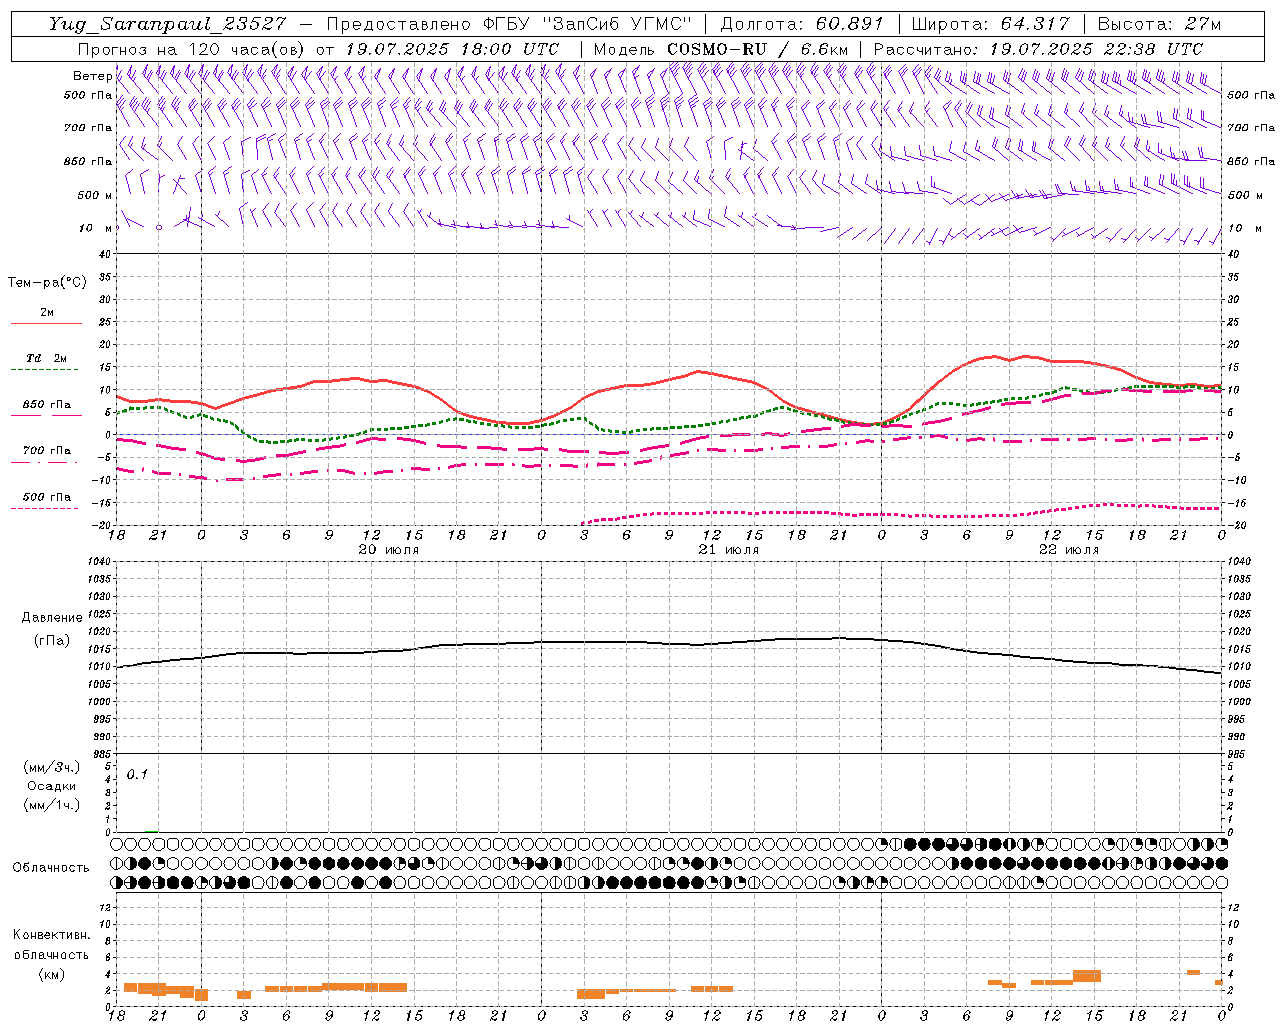This screenshot has width=1280, height=1024.
Task: Click the green dashed 'Td 2м' legend line
Action: [x=46, y=370]
